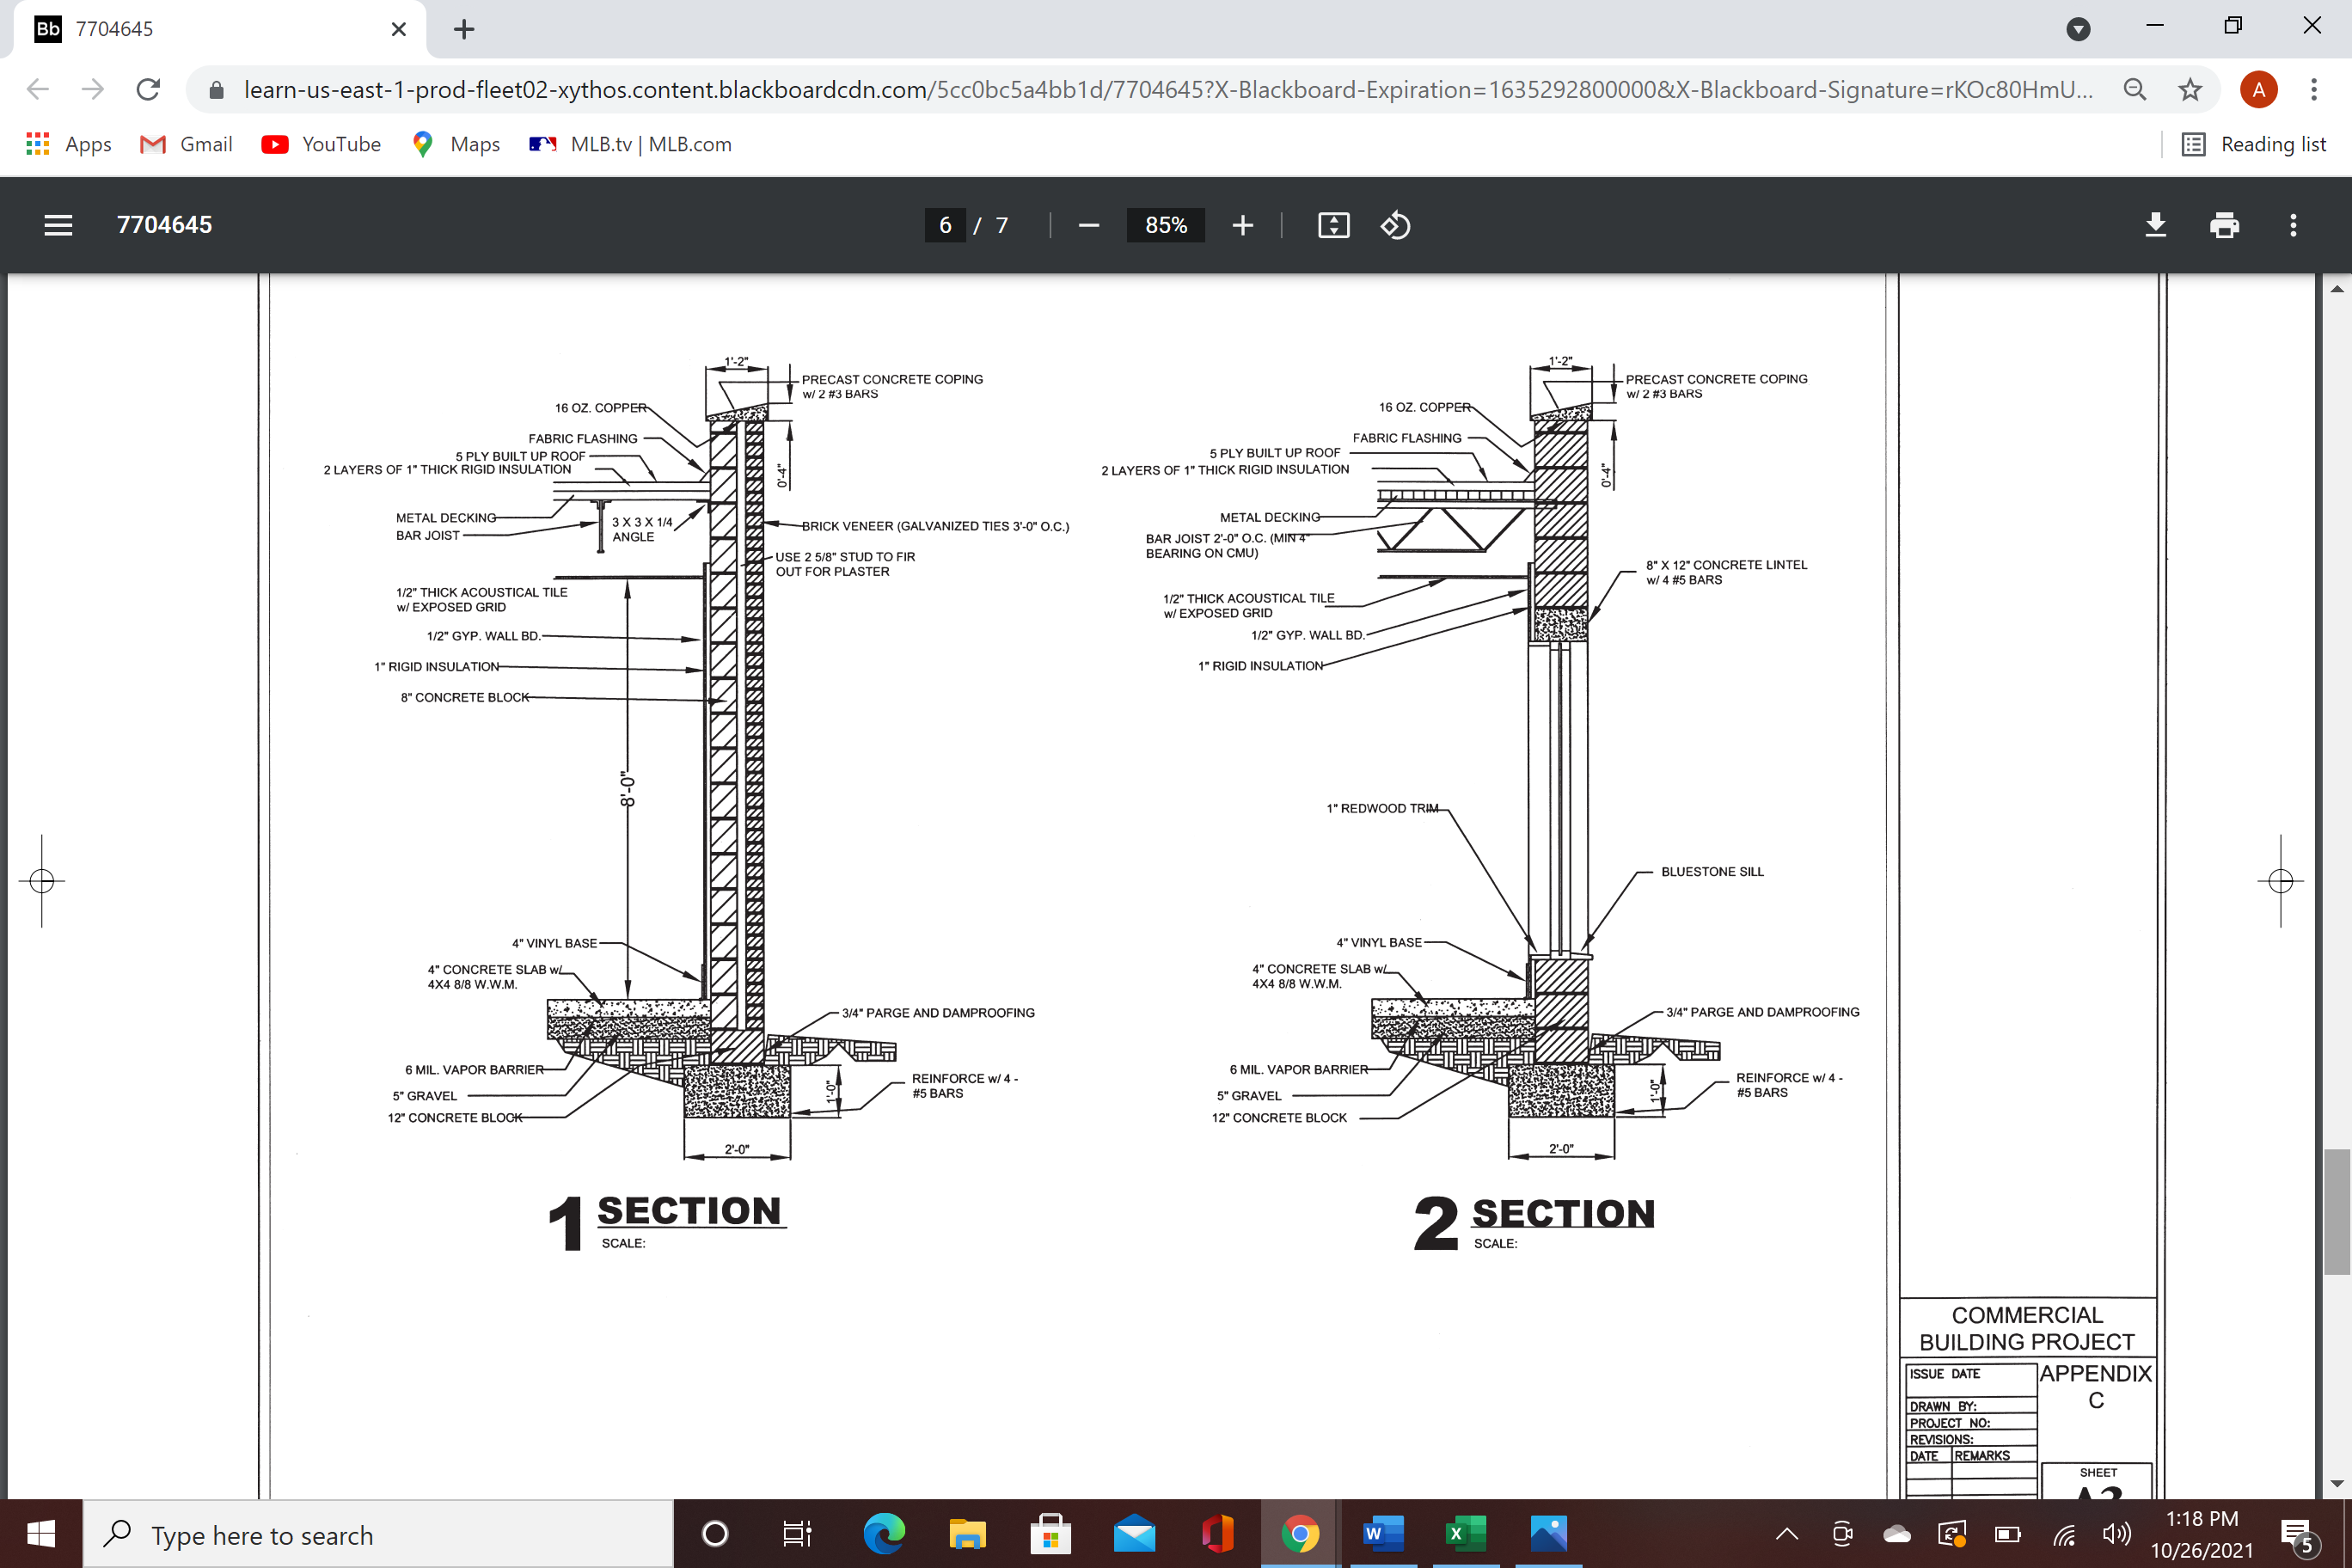2352x1568 pixels.
Task: Go back to previous page
Action: (x=38, y=90)
